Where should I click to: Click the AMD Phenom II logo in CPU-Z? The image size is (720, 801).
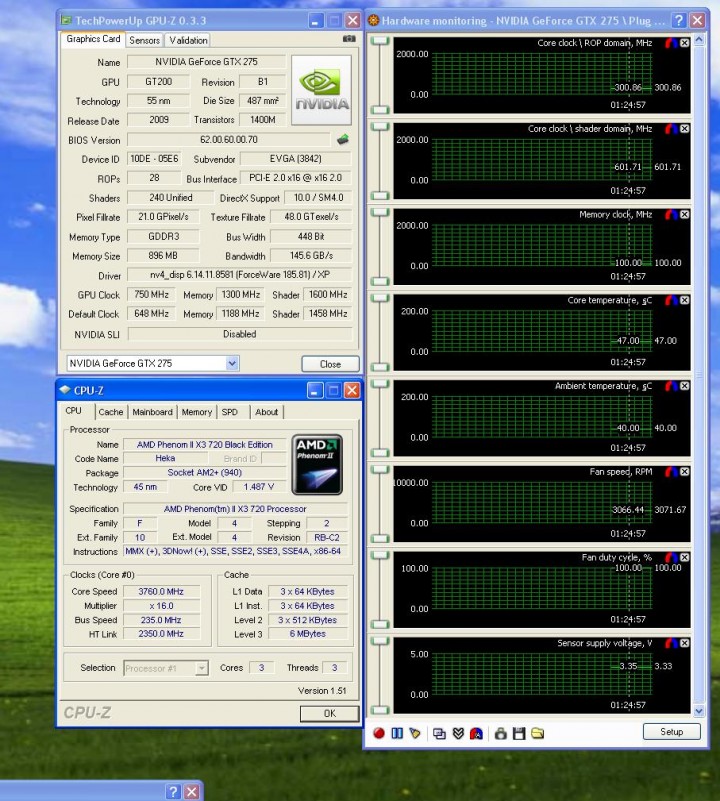317,465
